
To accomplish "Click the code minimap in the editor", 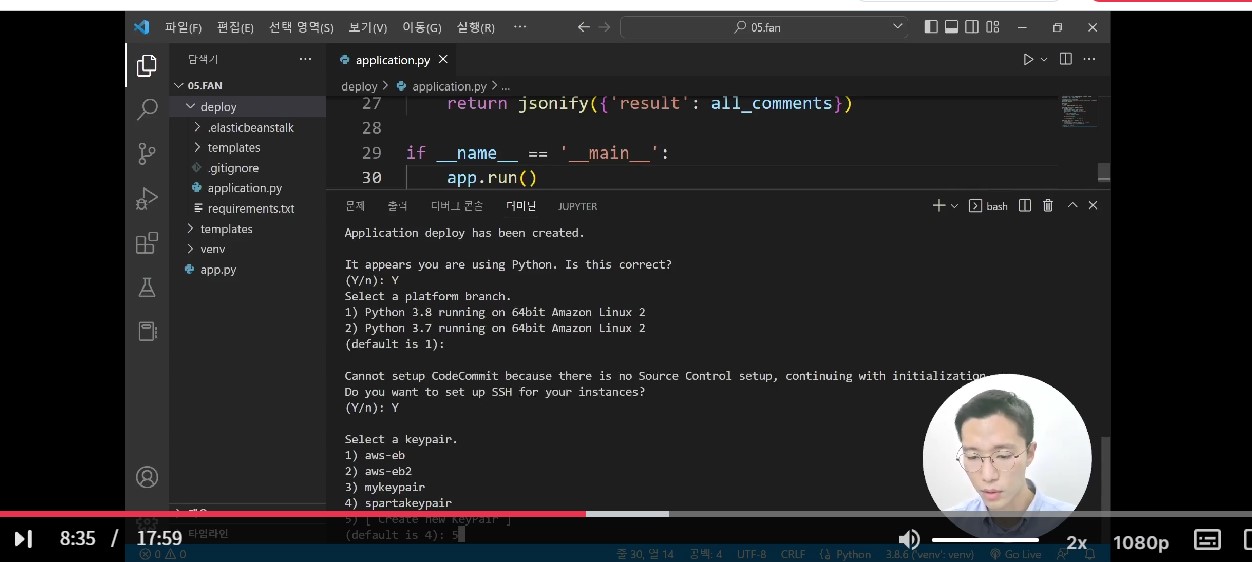I will click(1078, 111).
